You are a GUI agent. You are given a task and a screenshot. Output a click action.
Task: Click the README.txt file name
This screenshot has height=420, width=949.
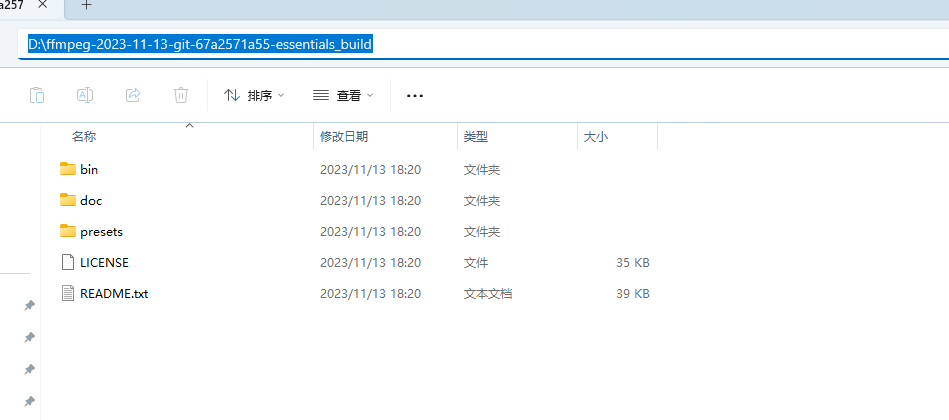pos(114,294)
